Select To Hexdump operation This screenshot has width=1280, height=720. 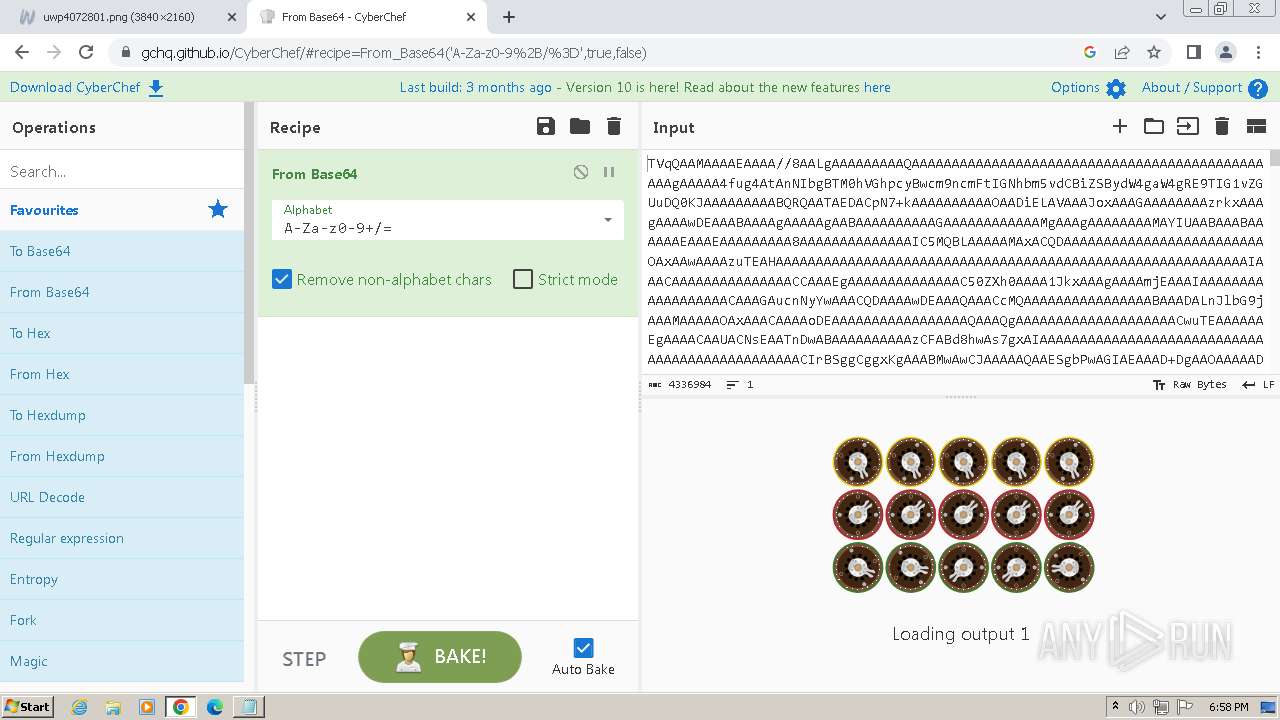(122, 415)
